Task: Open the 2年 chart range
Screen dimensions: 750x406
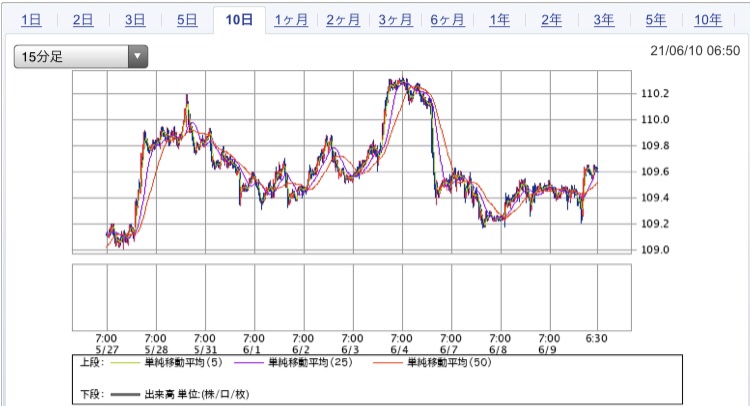Action: tap(551, 20)
